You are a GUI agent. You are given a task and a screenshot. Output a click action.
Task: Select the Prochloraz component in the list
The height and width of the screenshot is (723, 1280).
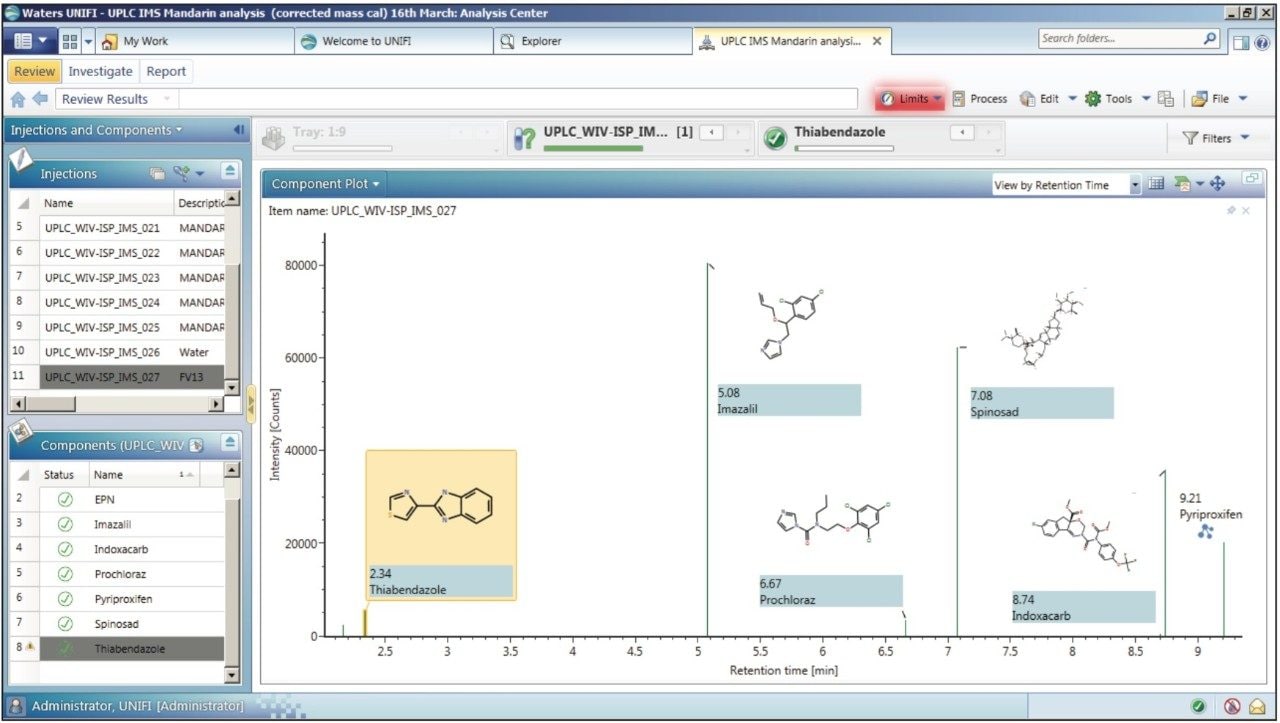(x=117, y=573)
